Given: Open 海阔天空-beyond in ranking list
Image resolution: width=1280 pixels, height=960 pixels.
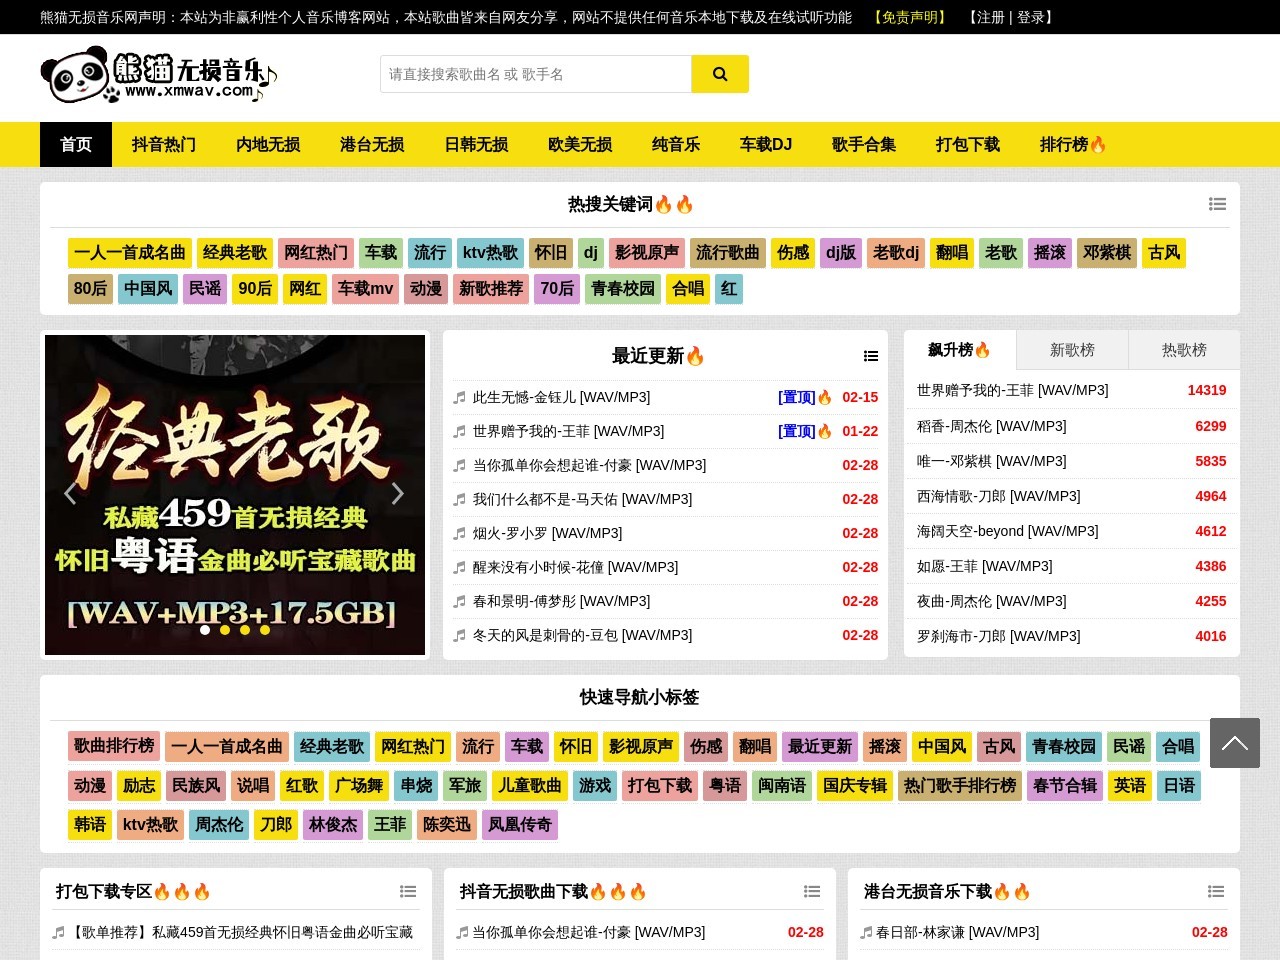Looking at the screenshot, I should [1007, 531].
